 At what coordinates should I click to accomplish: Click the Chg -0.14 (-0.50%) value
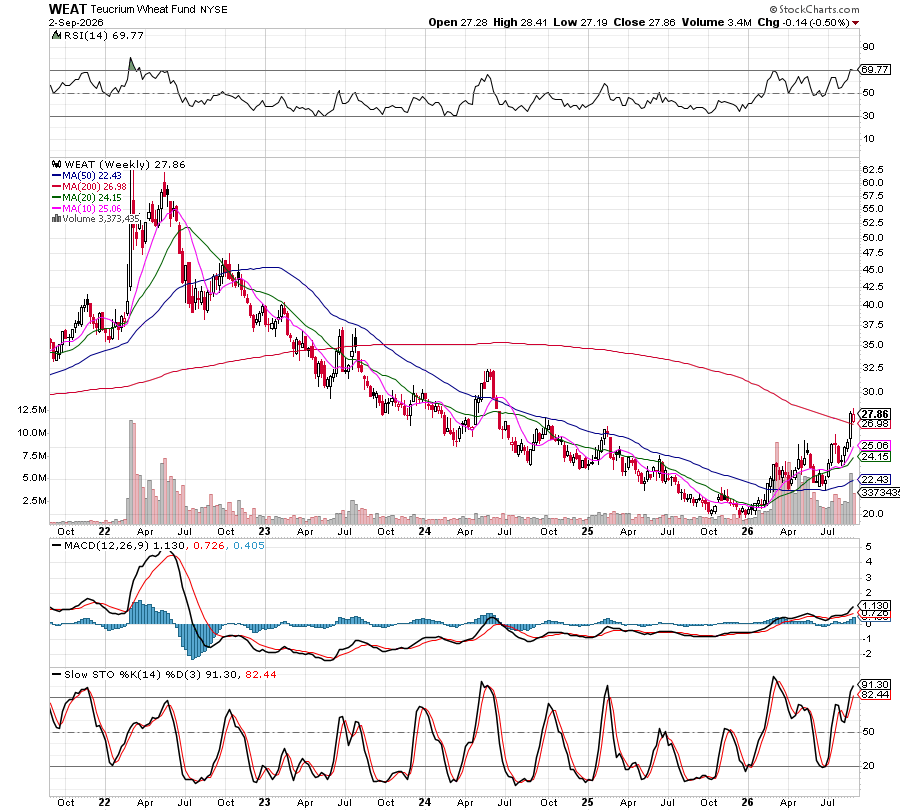tap(804, 22)
